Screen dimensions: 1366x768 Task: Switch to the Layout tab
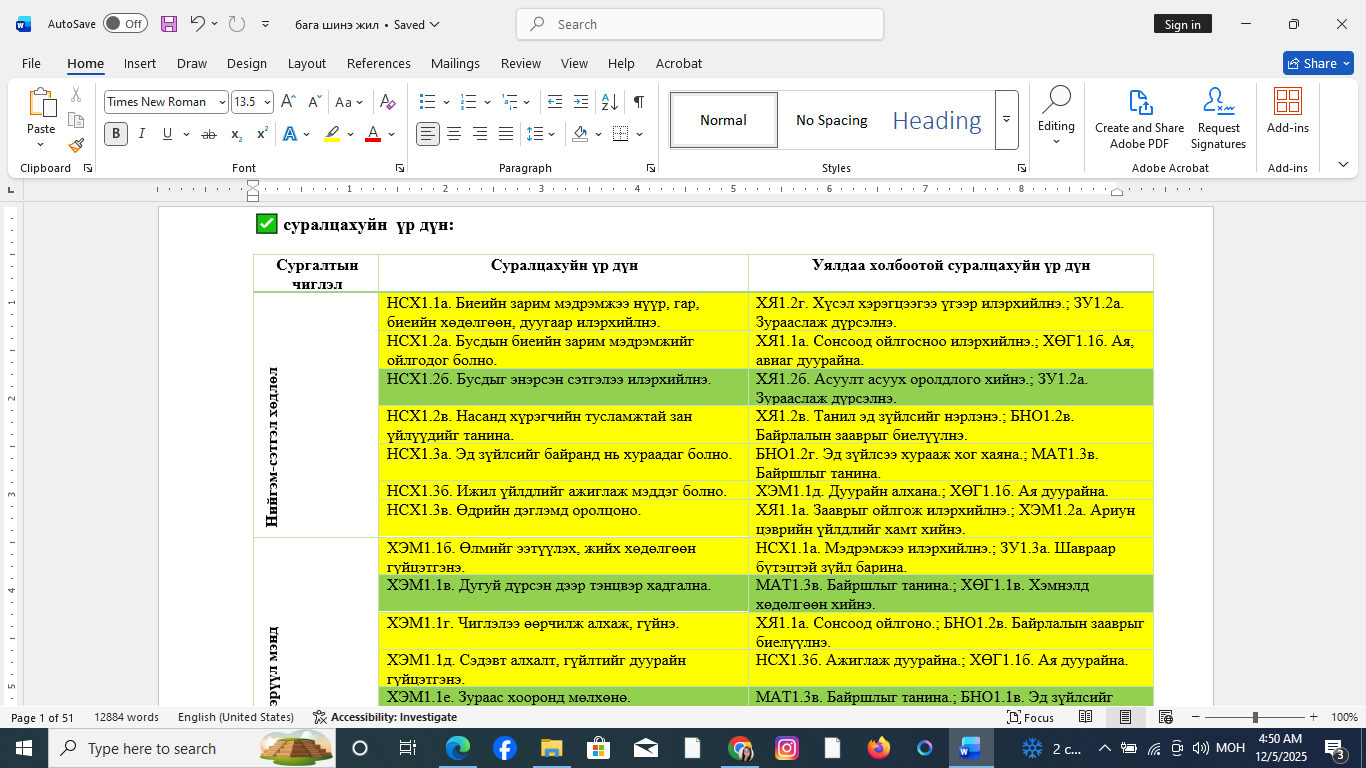[x=306, y=63]
